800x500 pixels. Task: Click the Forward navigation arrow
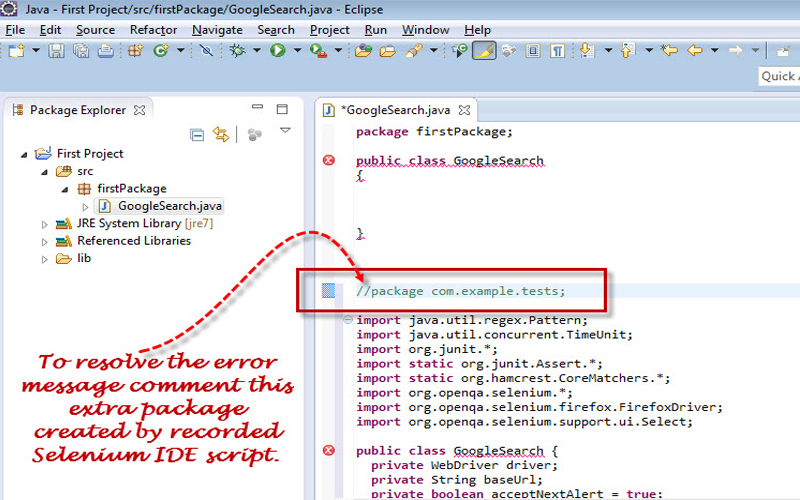[735, 50]
